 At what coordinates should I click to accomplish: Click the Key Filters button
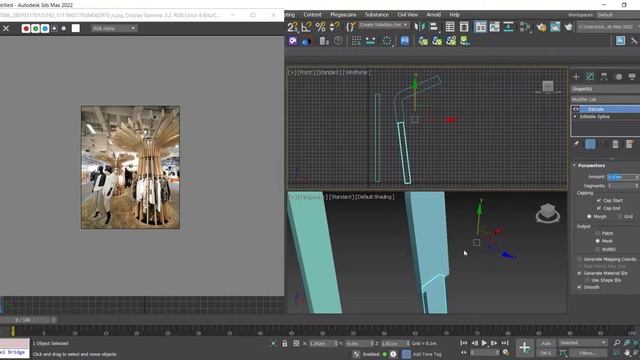click(588, 353)
